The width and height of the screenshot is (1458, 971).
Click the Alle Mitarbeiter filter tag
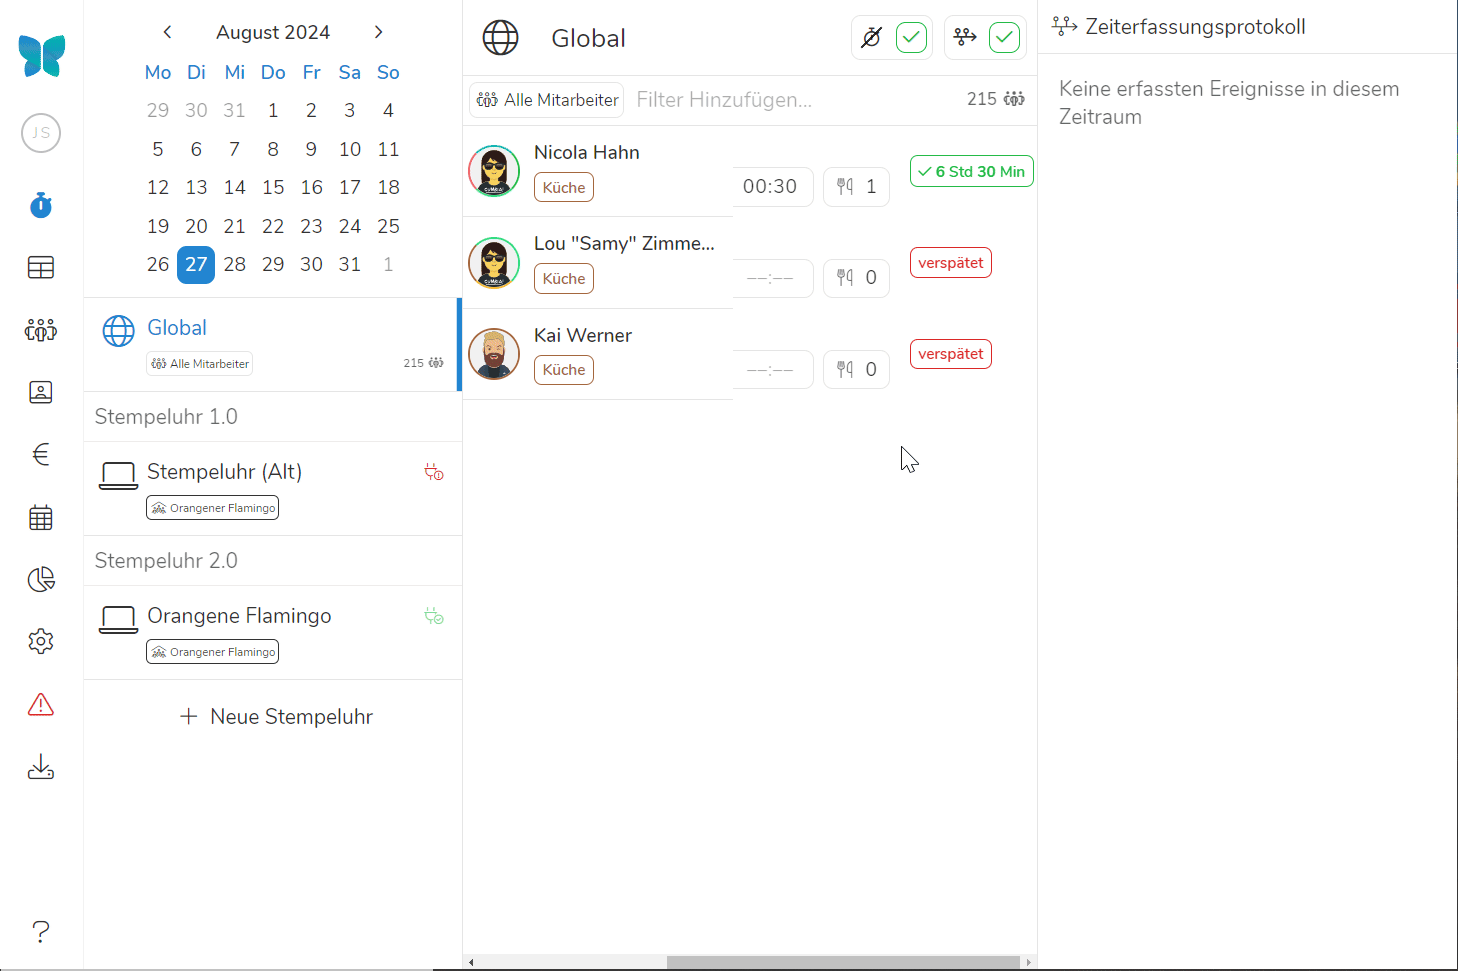coord(548,100)
